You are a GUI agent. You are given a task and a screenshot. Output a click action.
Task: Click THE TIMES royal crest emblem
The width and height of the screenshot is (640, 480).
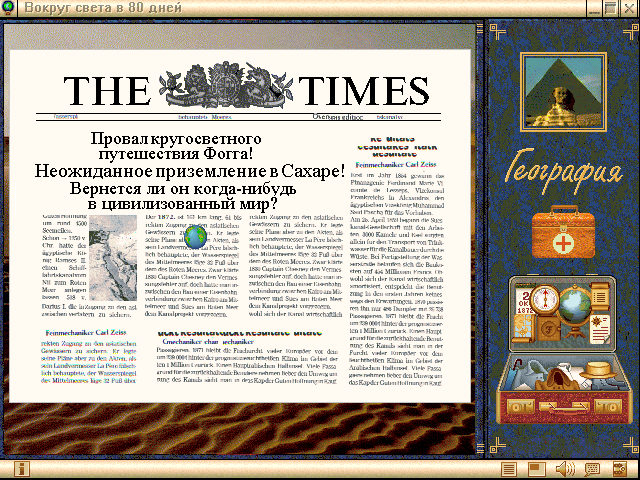226,85
